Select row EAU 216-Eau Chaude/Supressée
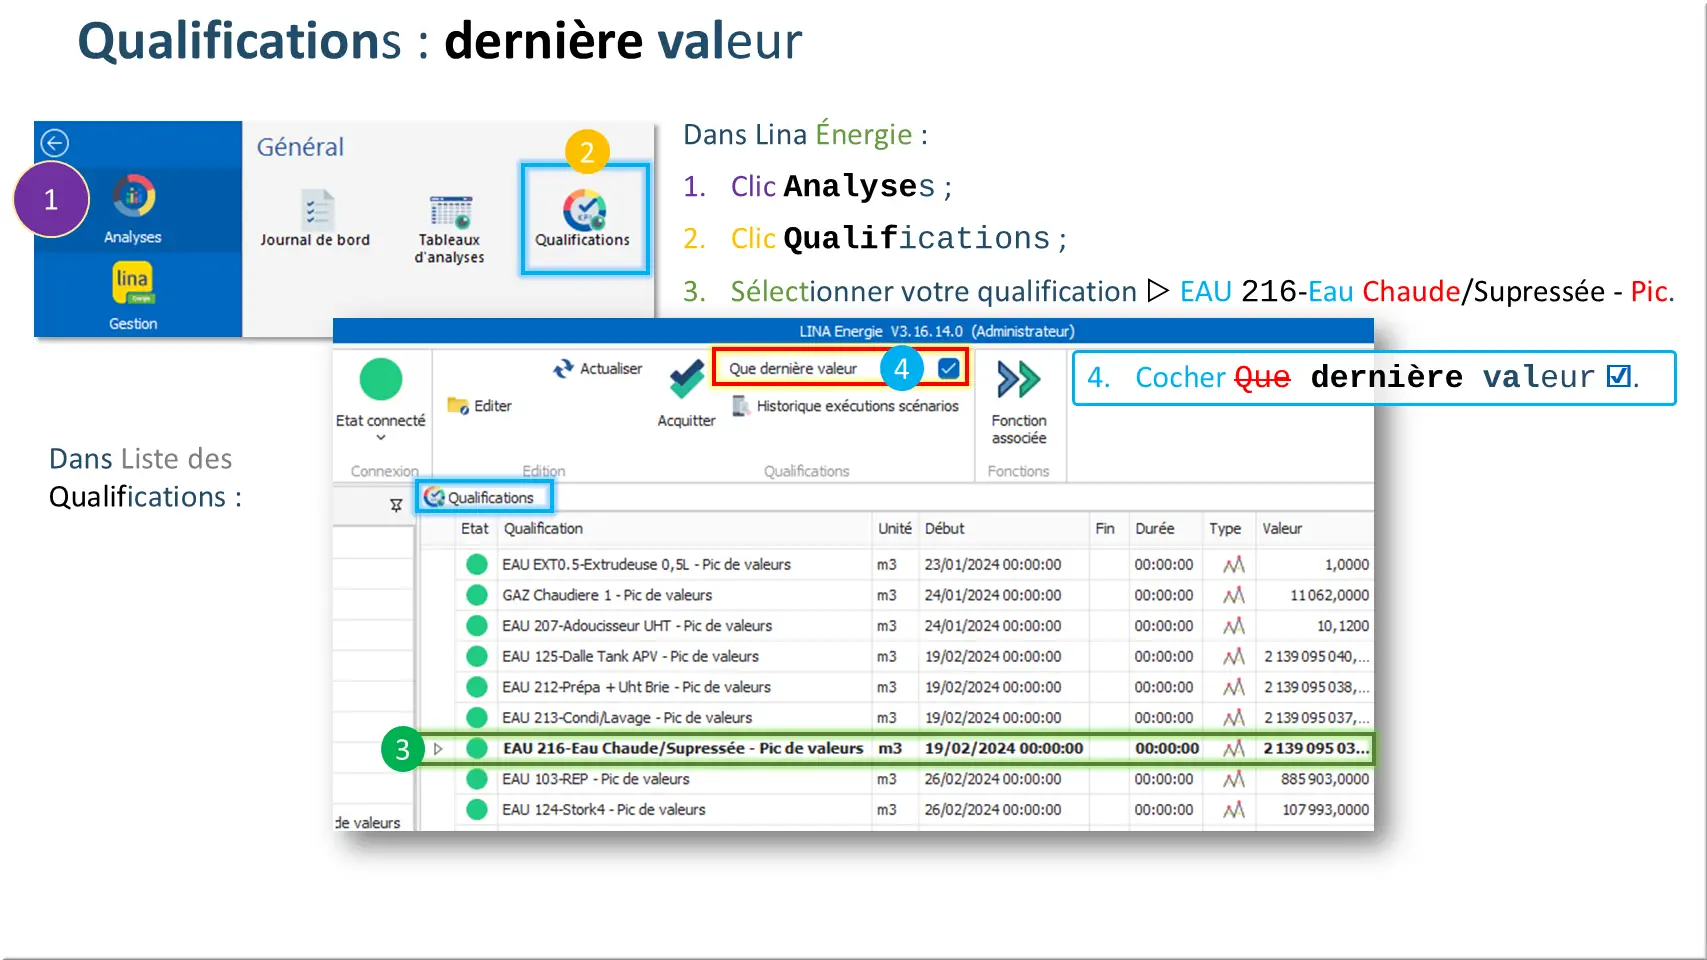Viewport: 1707px width, 960px height. (896, 748)
